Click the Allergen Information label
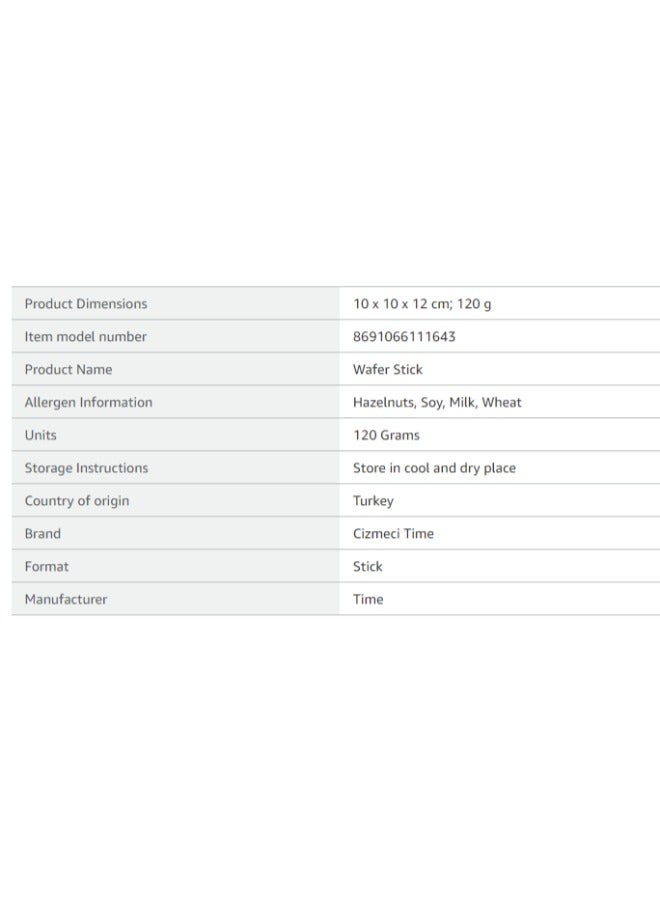Viewport: 660px width, 900px height. [88, 402]
